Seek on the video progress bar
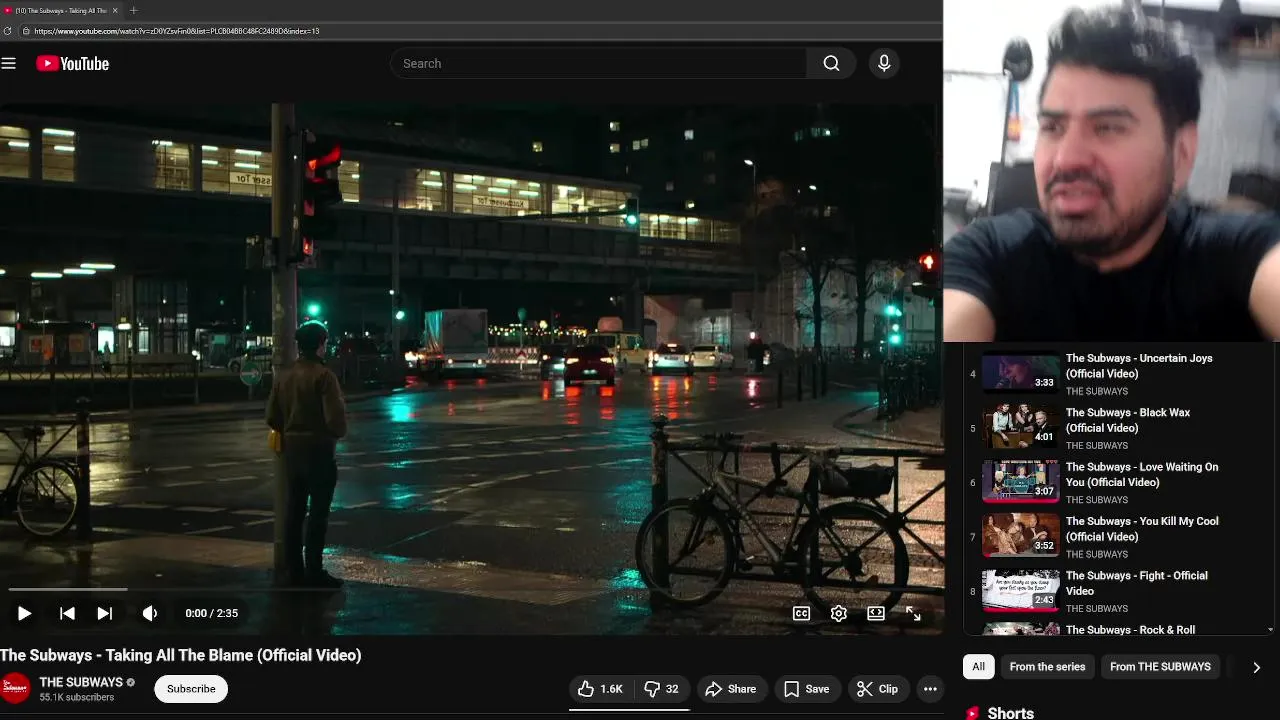This screenshot has width=1280, height=720. [471, 589]
